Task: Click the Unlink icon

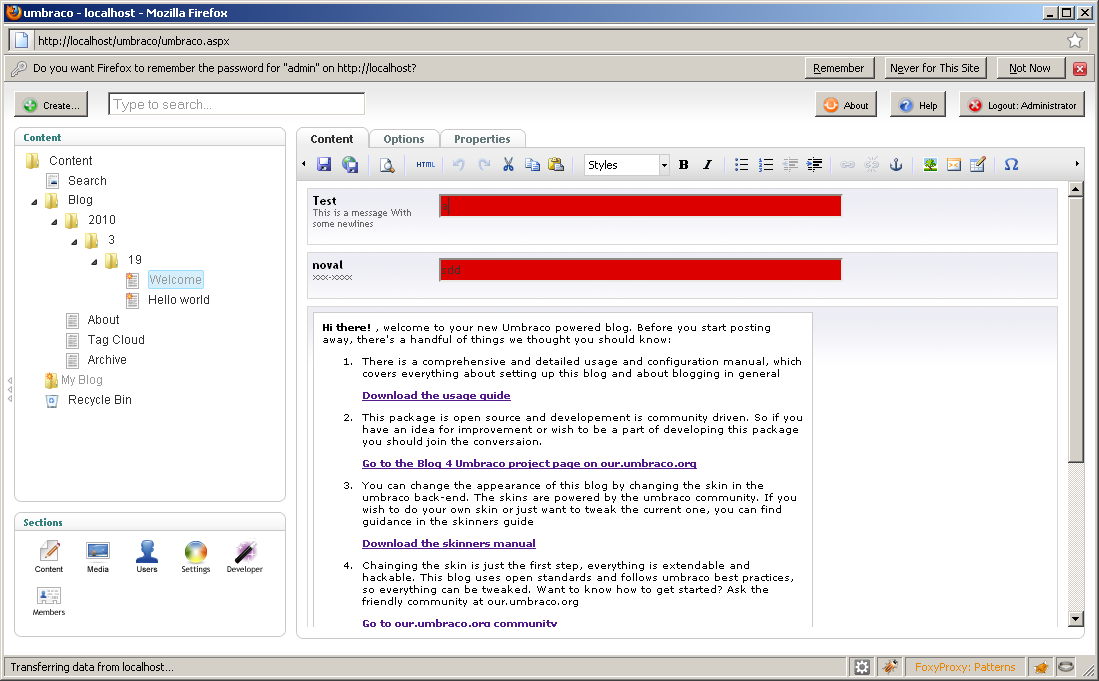Action: click(x=871, y=165)
